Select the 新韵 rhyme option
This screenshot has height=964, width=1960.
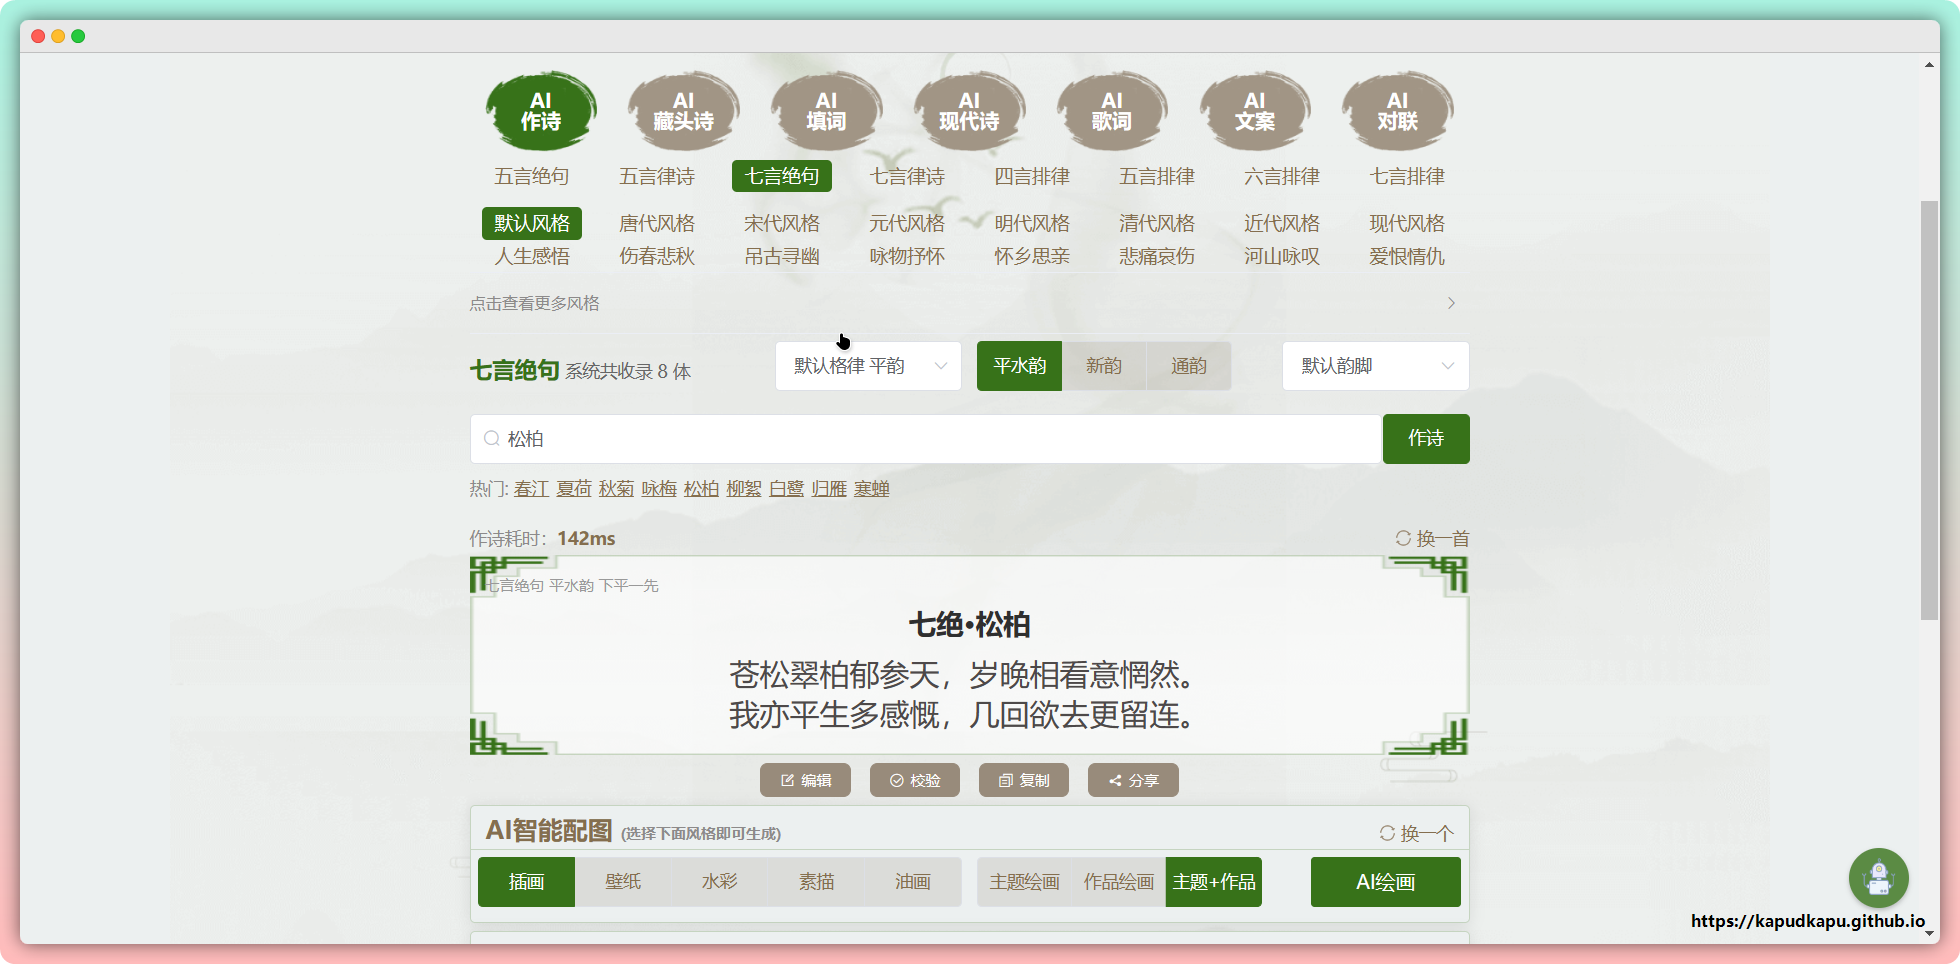pyautogui.click(x=1104, y=366)
